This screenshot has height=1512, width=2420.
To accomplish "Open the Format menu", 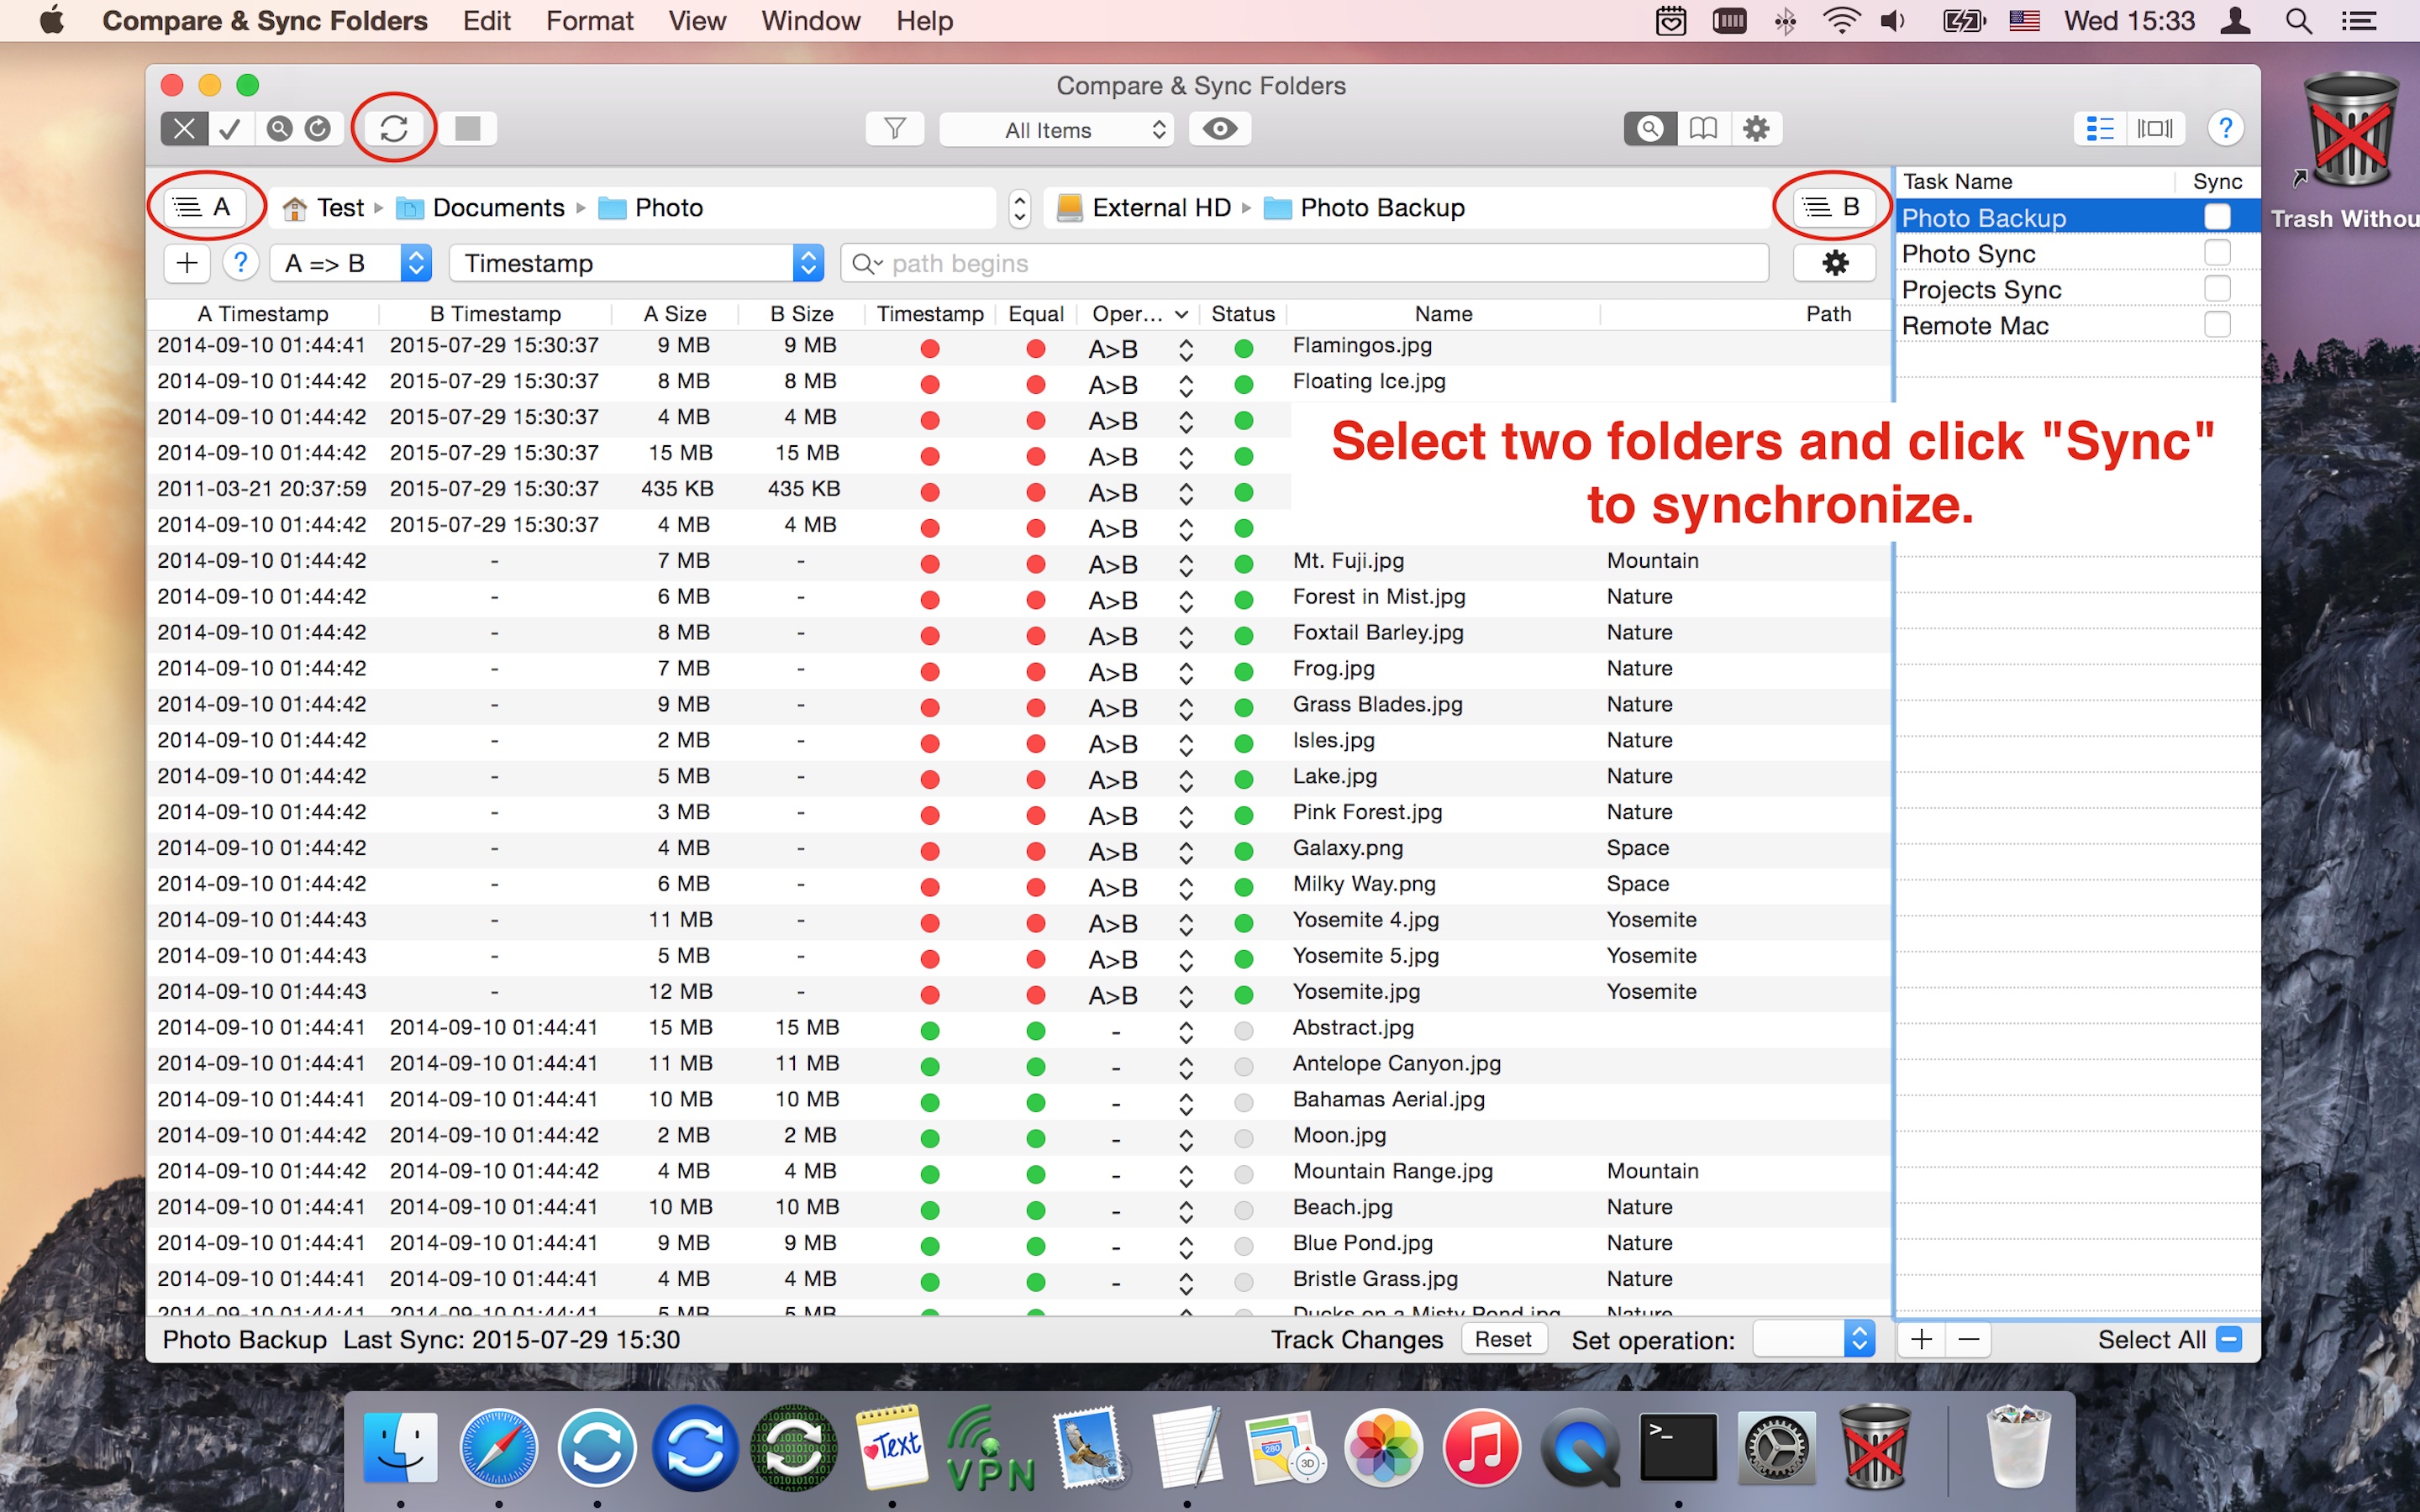I will [589, 21].
